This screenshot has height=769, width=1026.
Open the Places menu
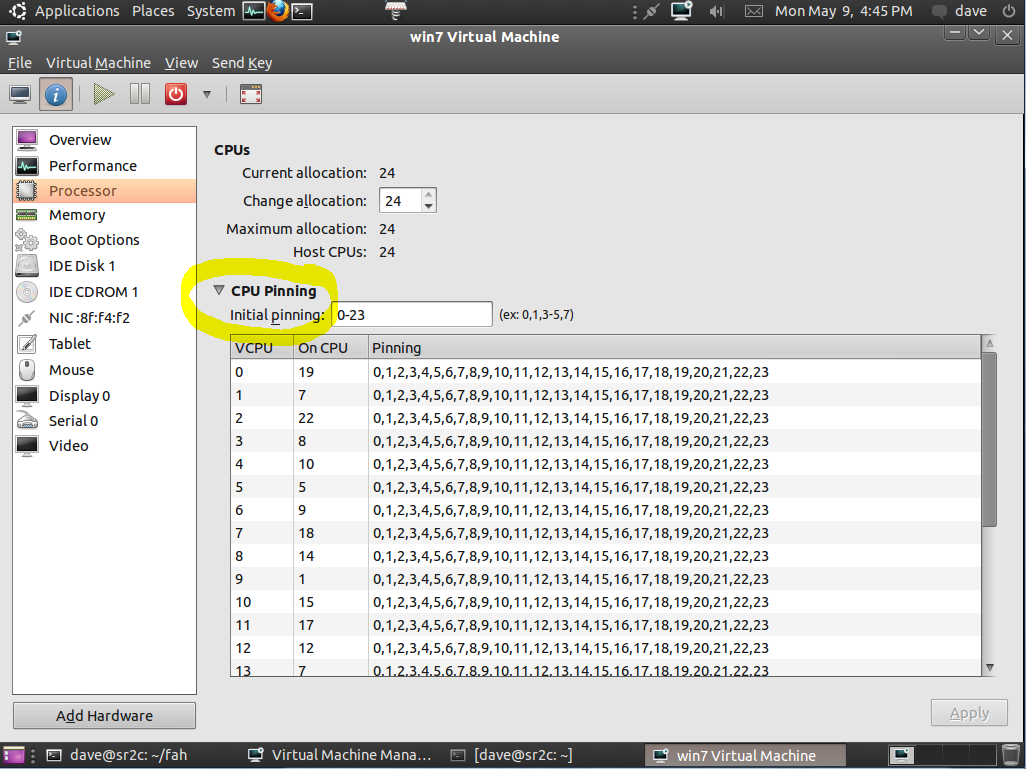[153, 11]
